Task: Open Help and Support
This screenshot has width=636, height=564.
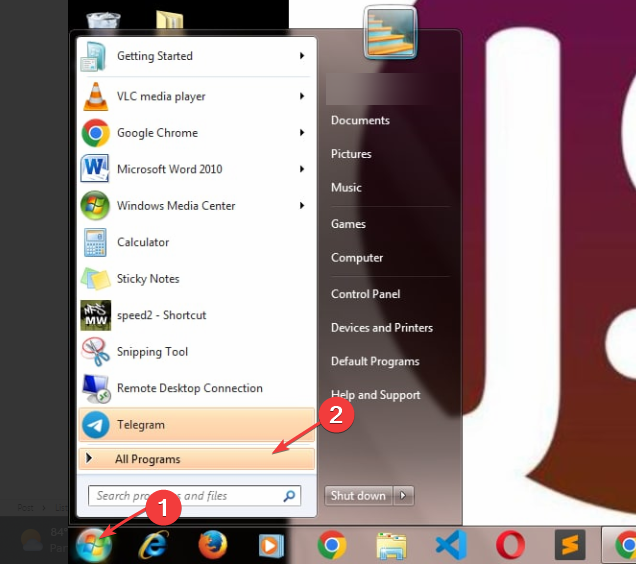Action: 376,395
